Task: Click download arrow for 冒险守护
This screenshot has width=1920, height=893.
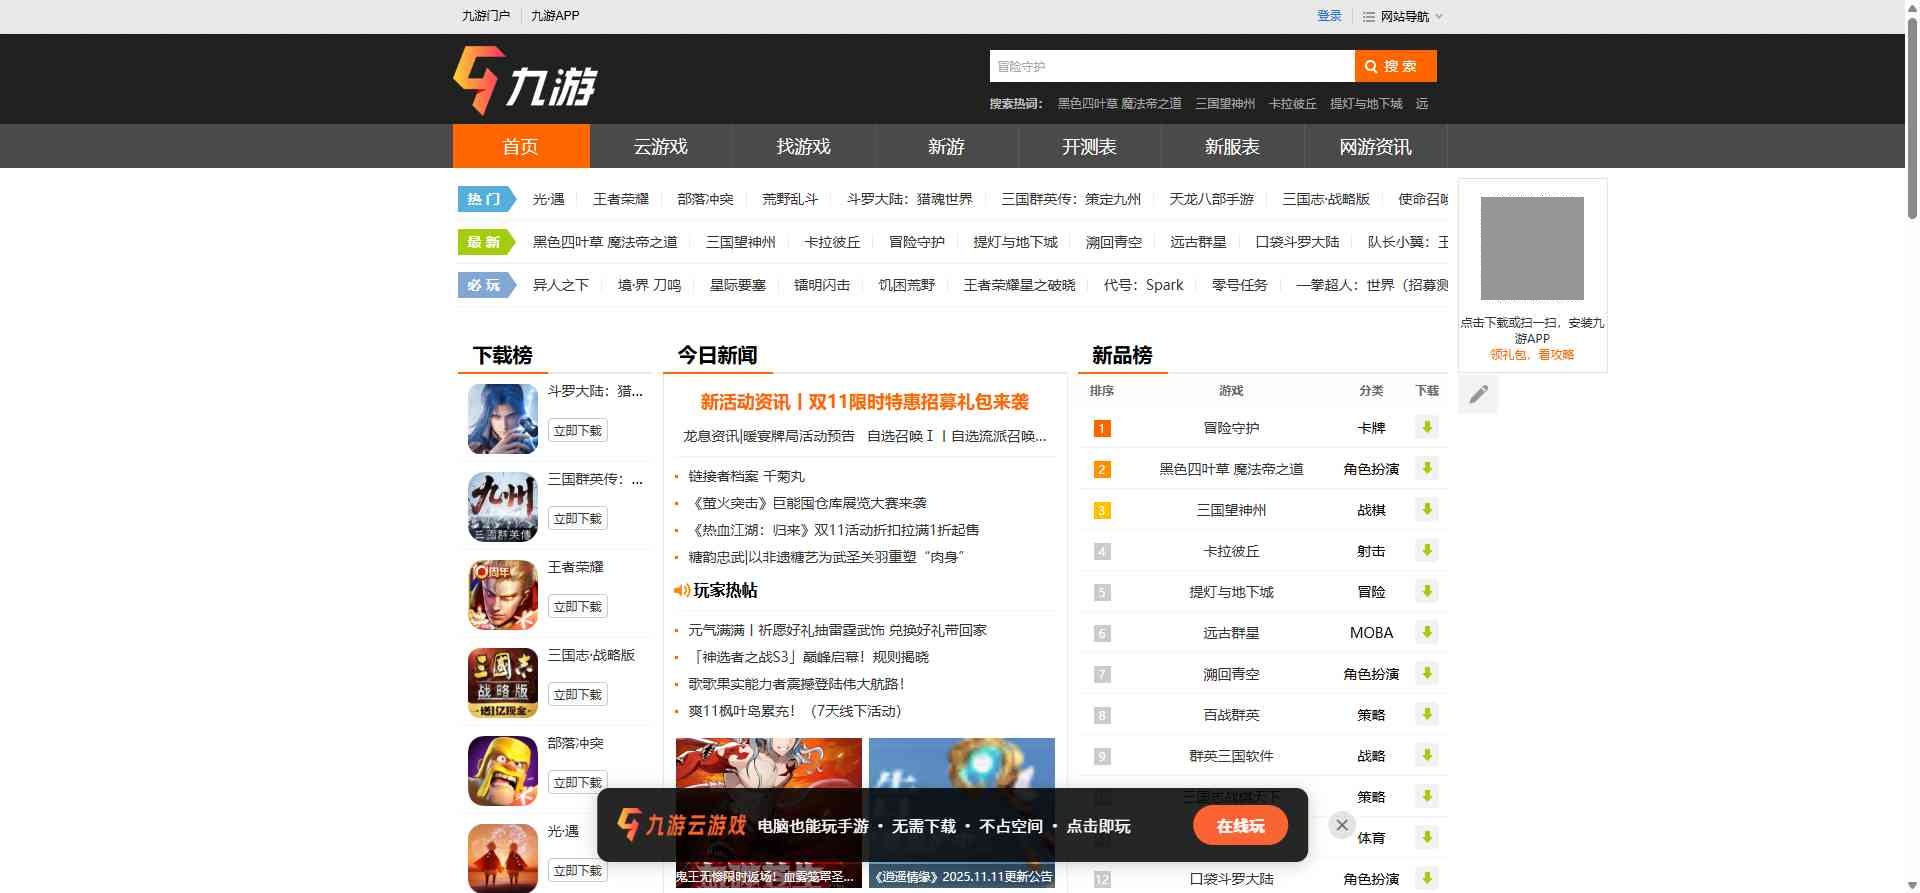Action: (x=1427, y=428)
